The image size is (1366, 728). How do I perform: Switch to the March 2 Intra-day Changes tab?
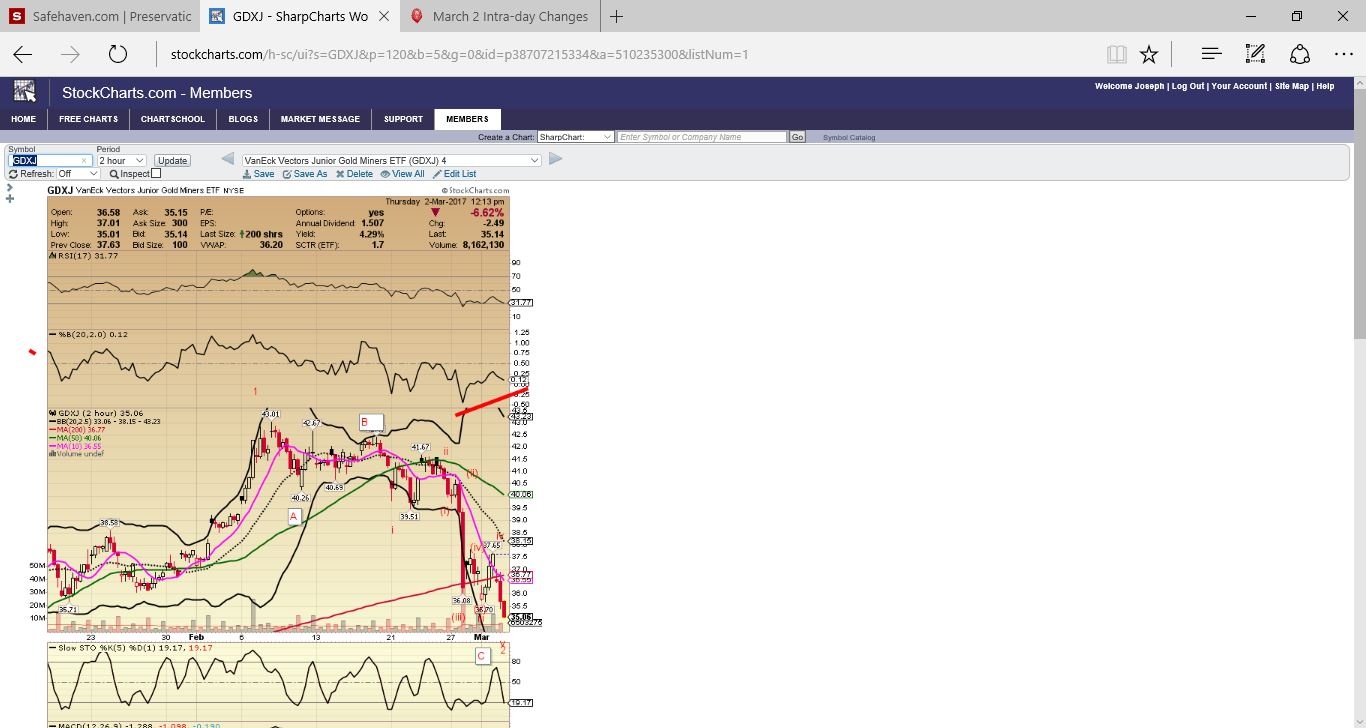500,16
